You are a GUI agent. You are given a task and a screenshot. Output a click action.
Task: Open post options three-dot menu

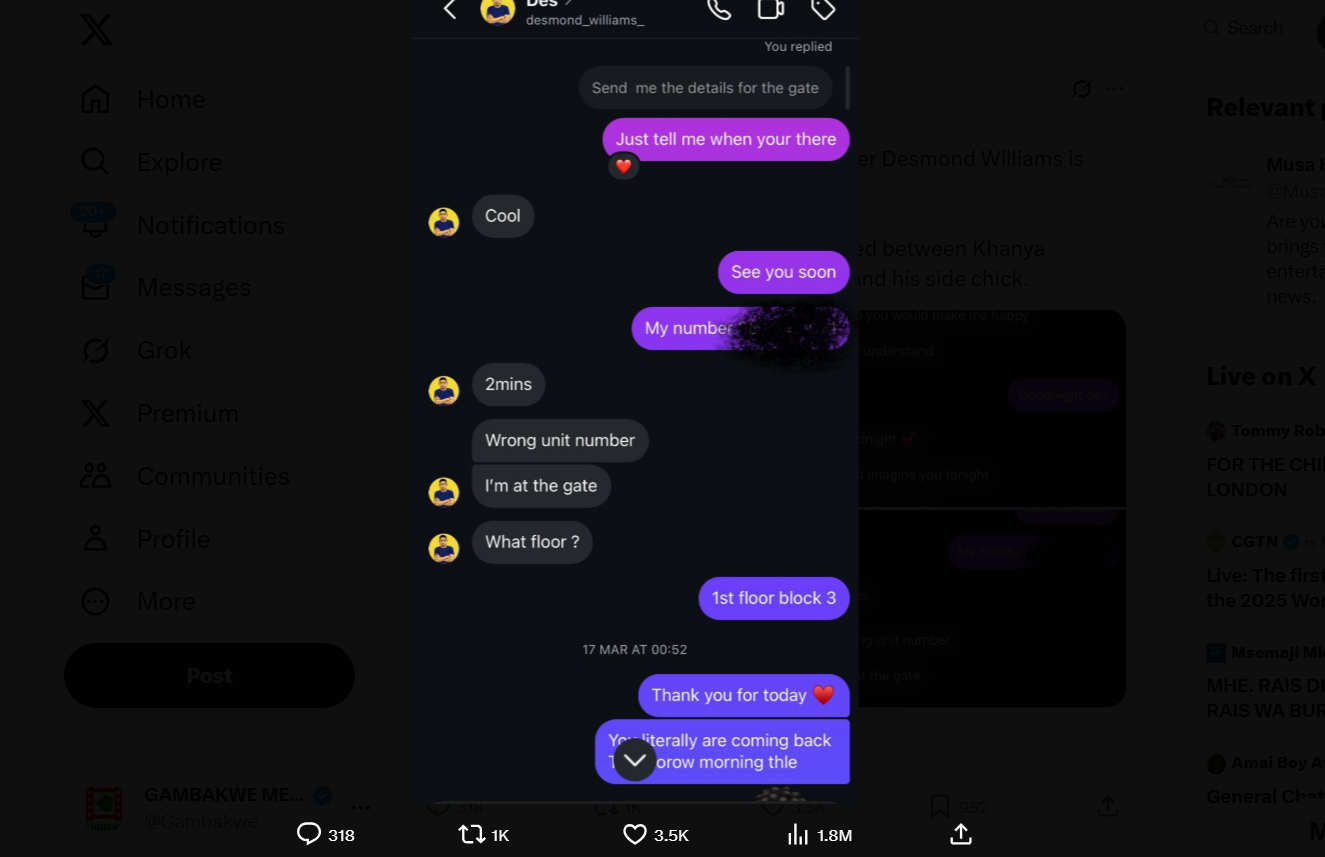[1115, 89]
